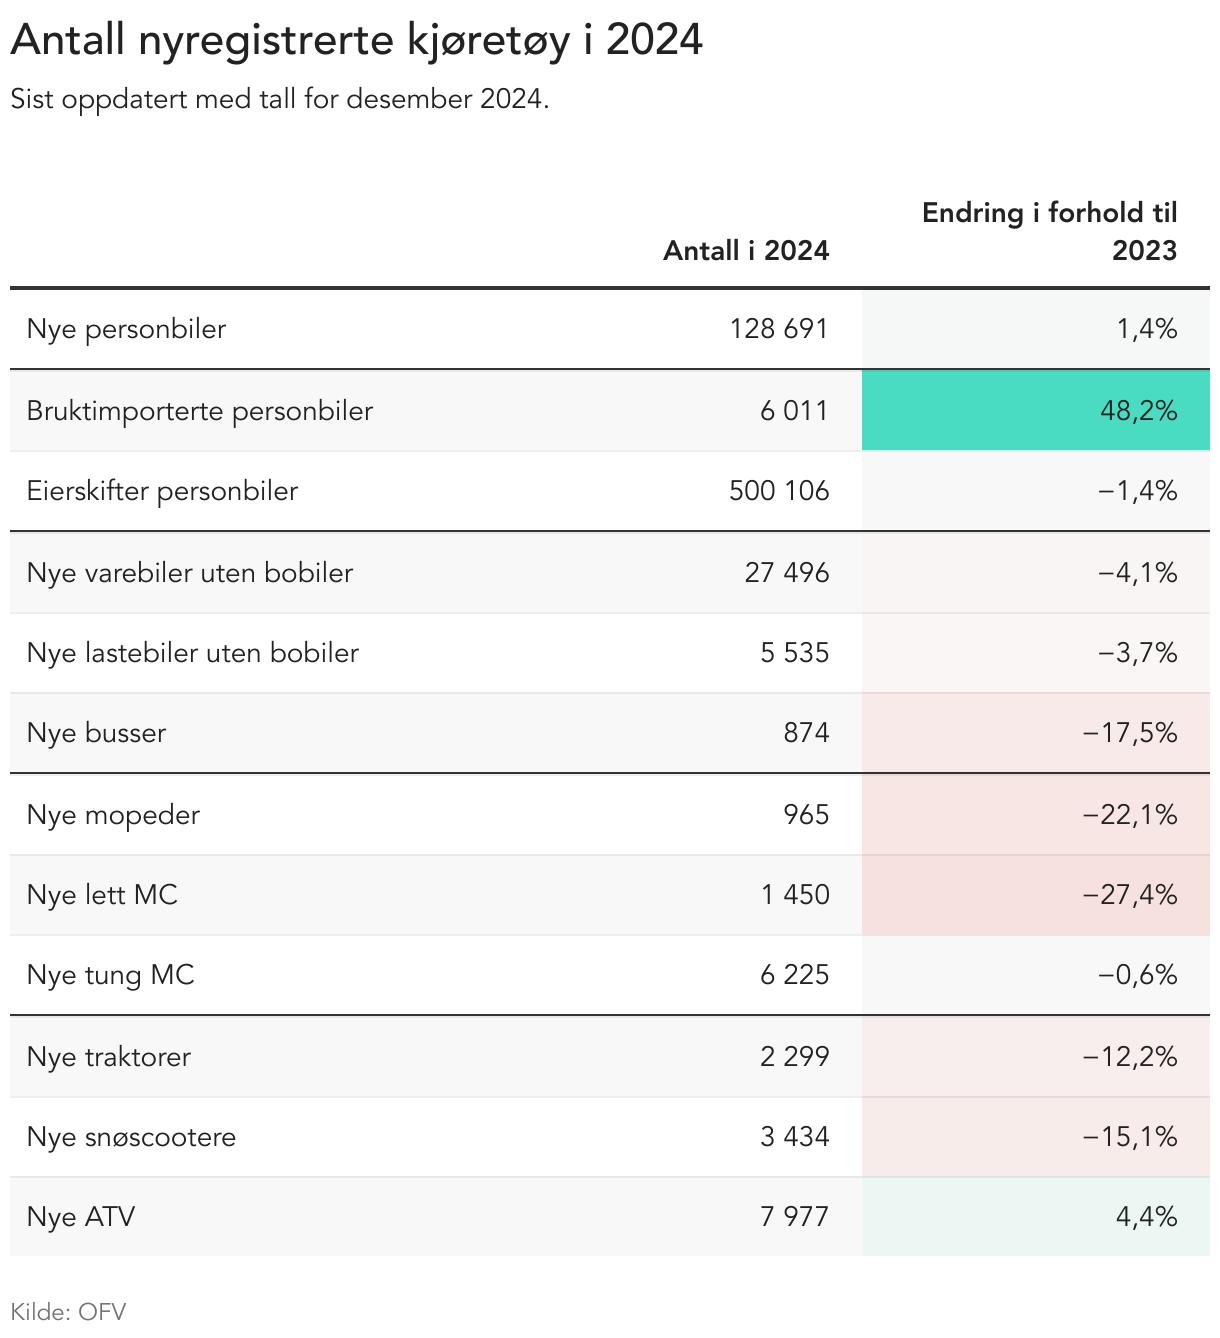The image size is (1220, 1338).
Task: Select the 500 106 count cell
Action: (x=779, y=491)
